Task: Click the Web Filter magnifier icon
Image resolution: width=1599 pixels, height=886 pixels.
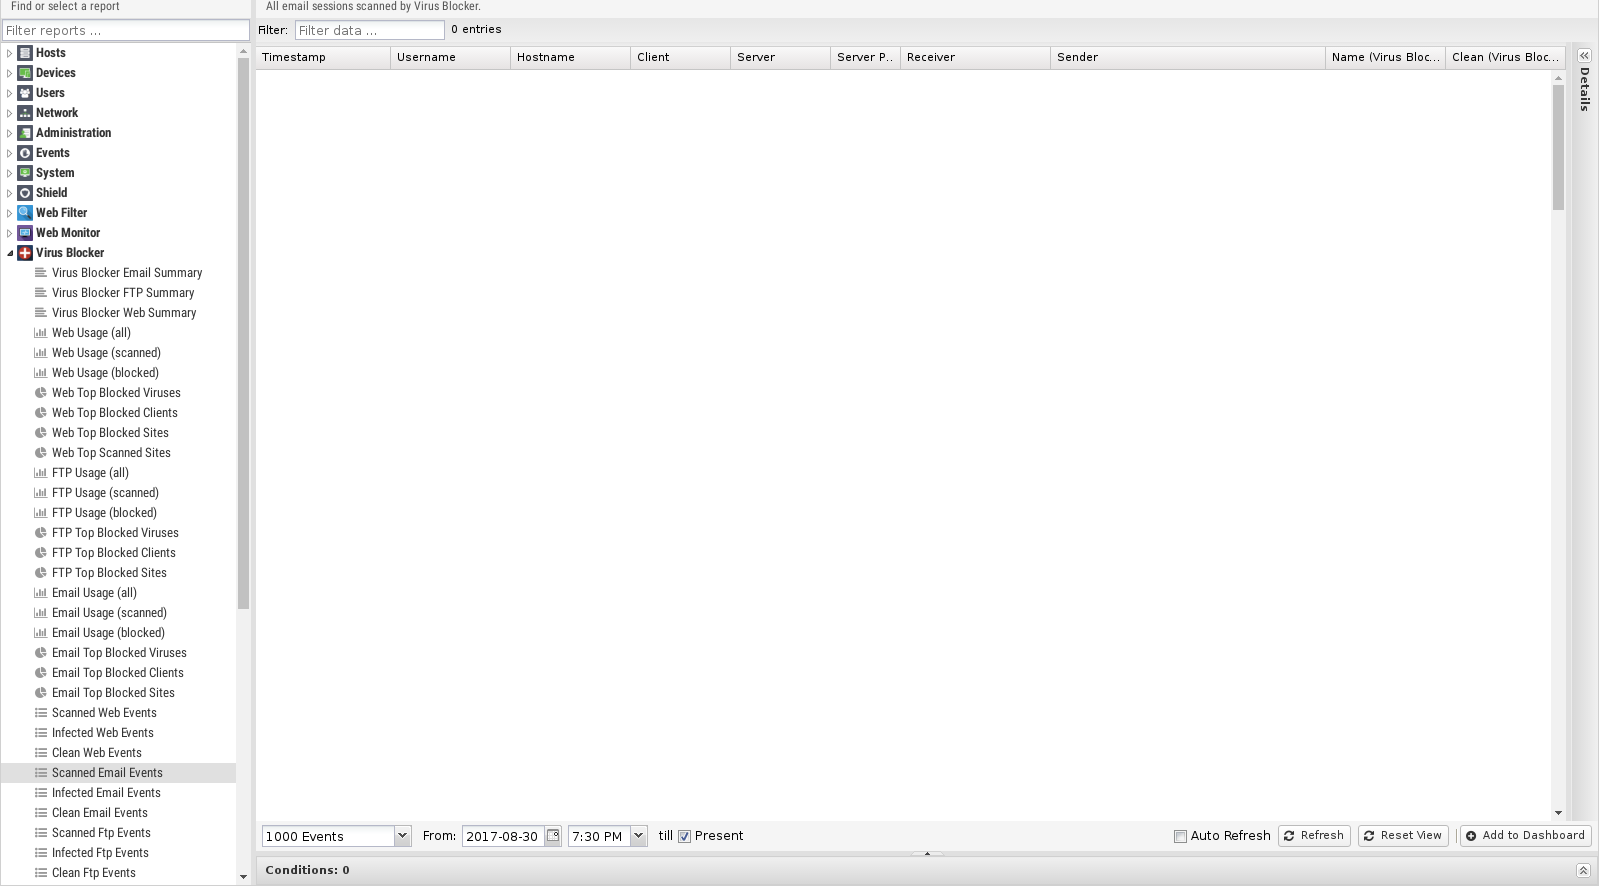Action: [x=25, y=213]
